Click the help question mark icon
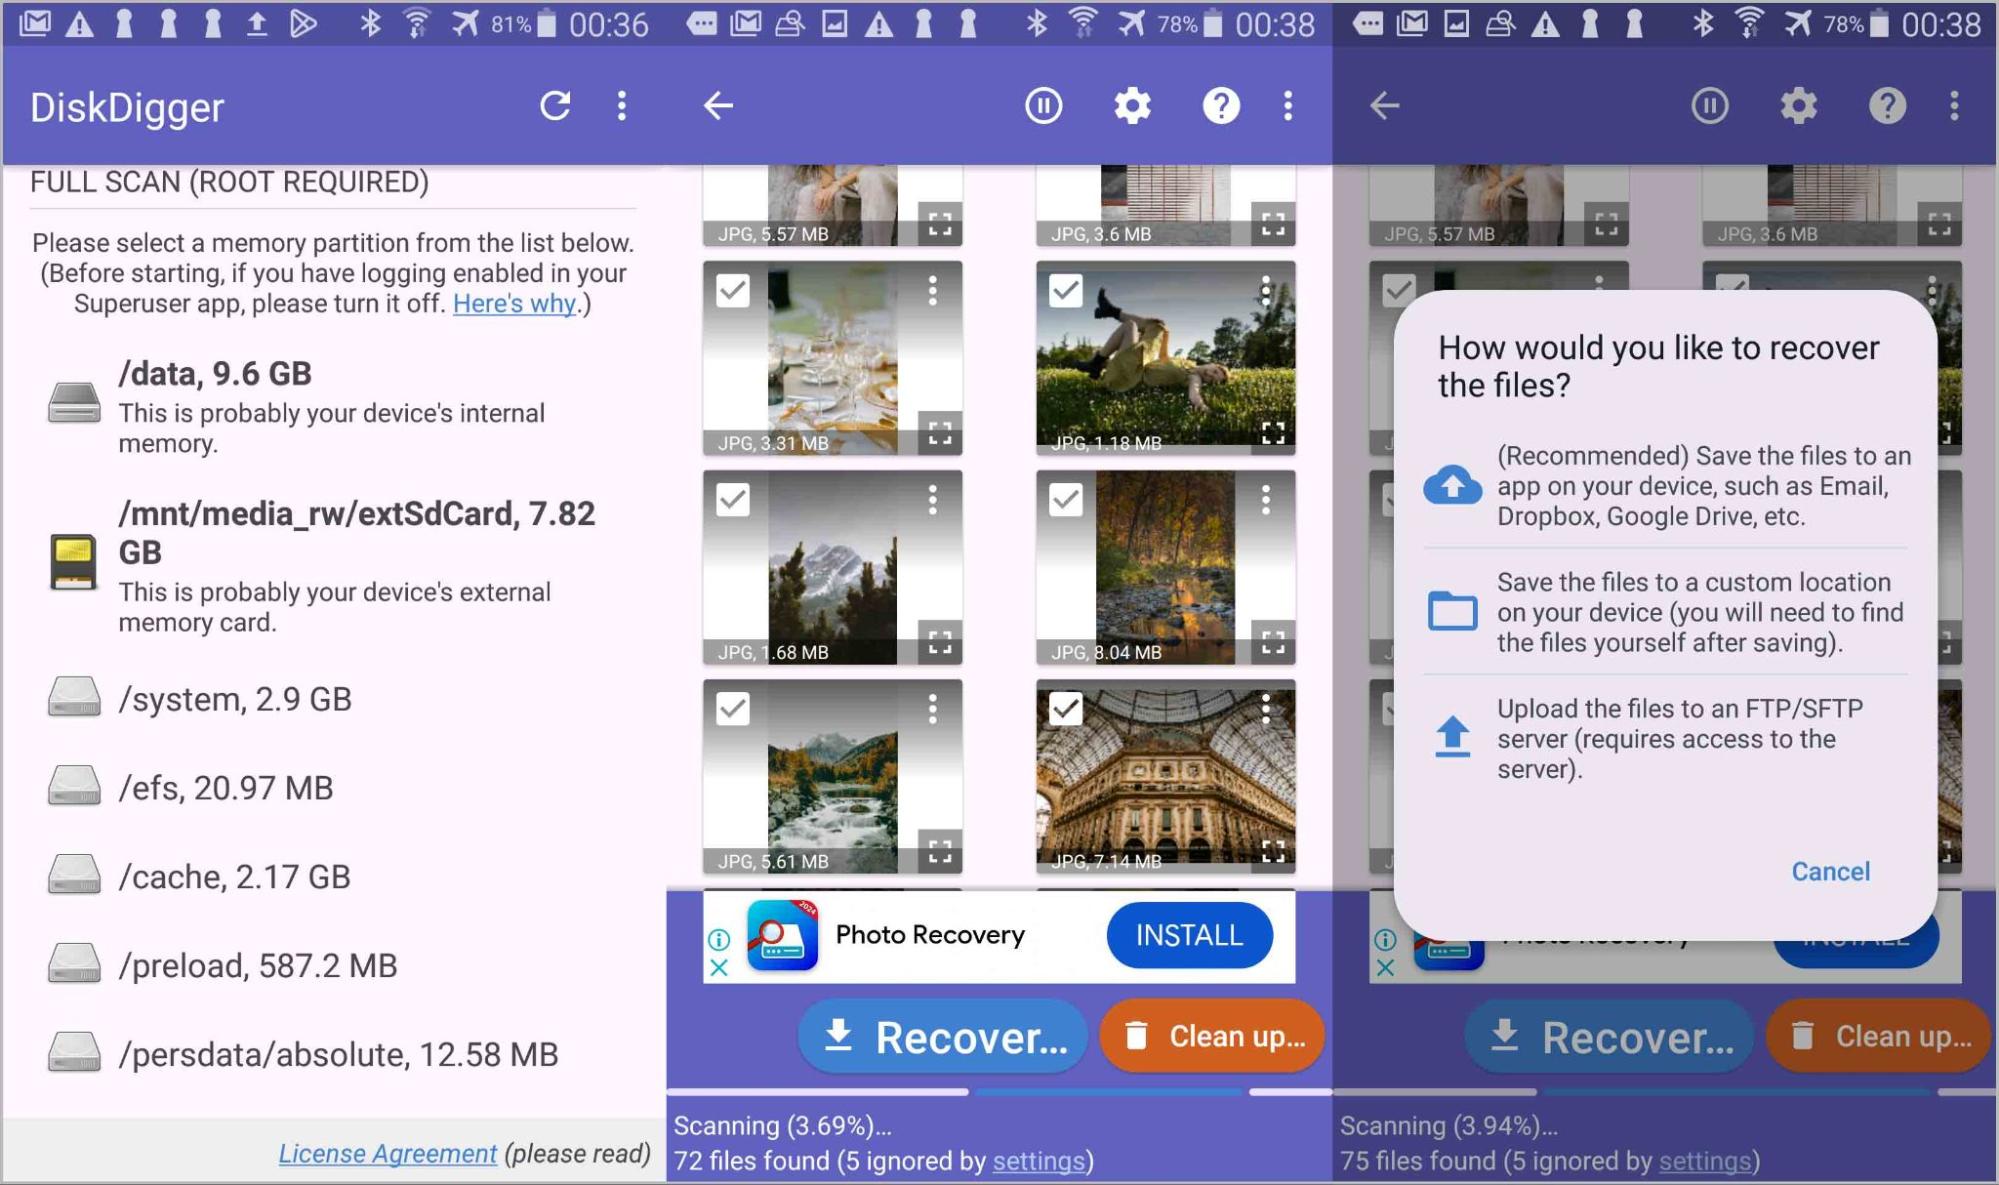 [1222, 106]
